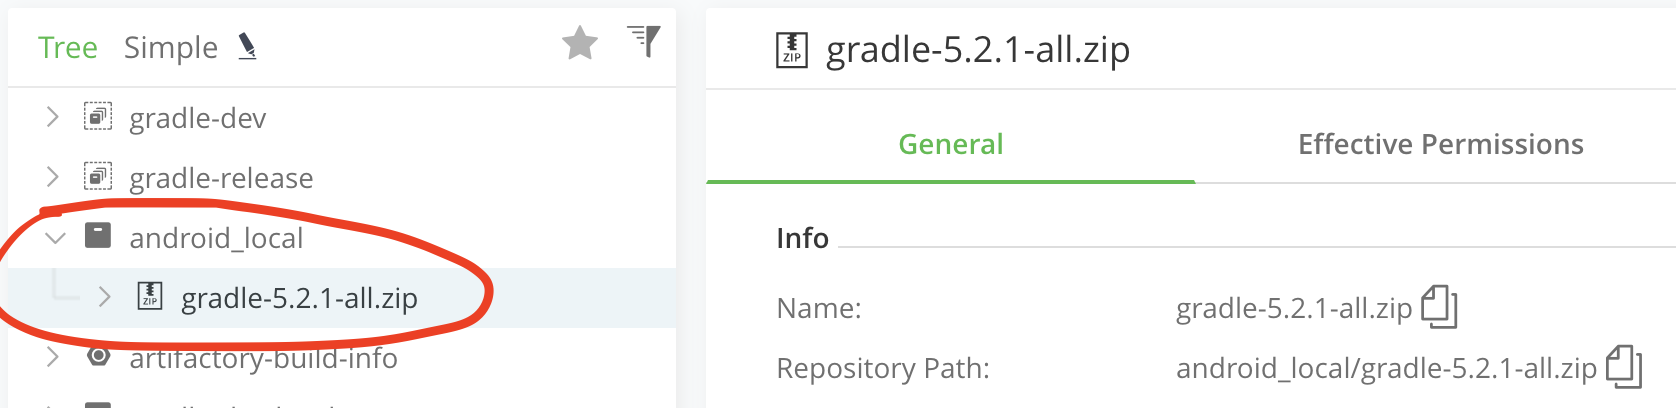Screen dimensions: 1676x408
Task: Copy the artifact name to clipboard
Action: click(1439, 307)
